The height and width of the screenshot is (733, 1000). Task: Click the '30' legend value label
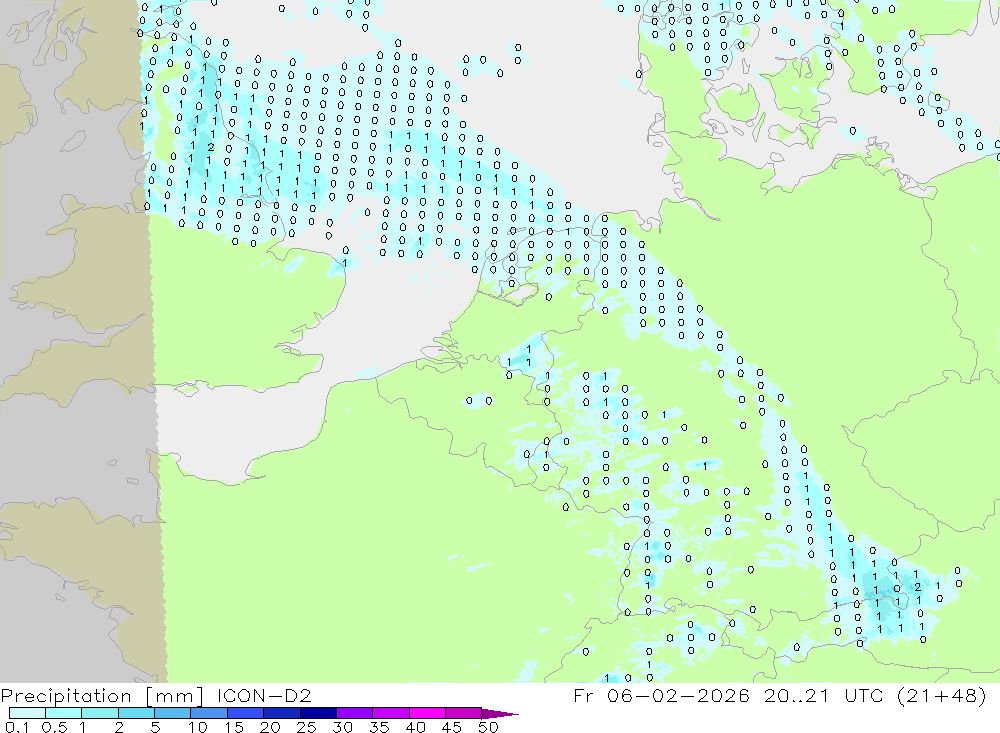tap(342, 727)
